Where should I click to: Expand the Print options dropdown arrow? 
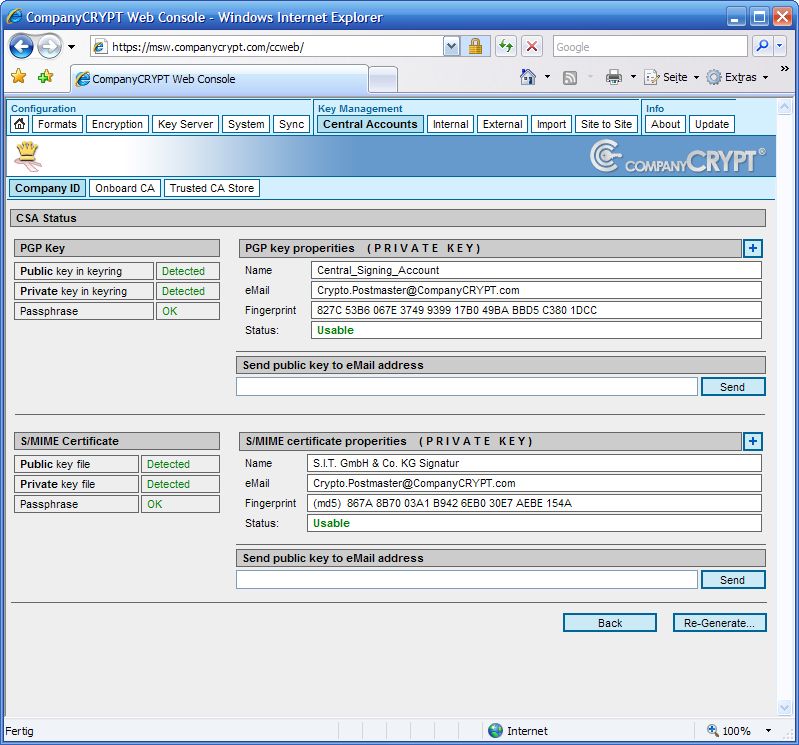(633, 77)
